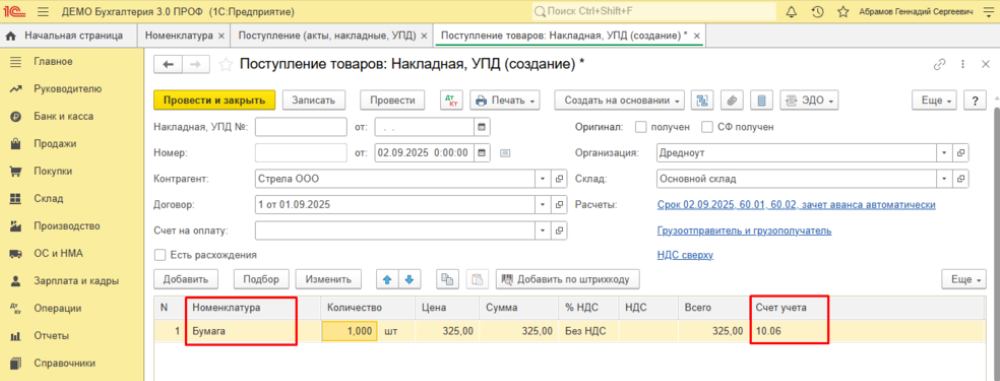Switch to Номенклатура tab
This screenshot has width=1000, height=381.
point(179,36)
